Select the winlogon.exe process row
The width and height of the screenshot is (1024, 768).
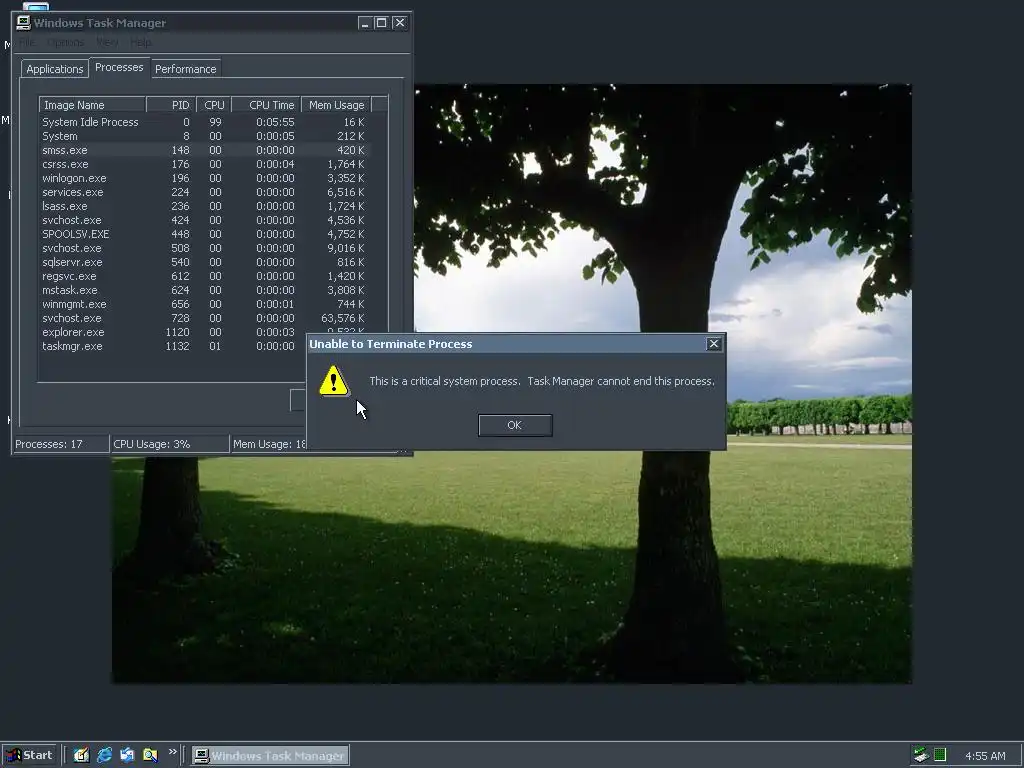click(204, 178)
